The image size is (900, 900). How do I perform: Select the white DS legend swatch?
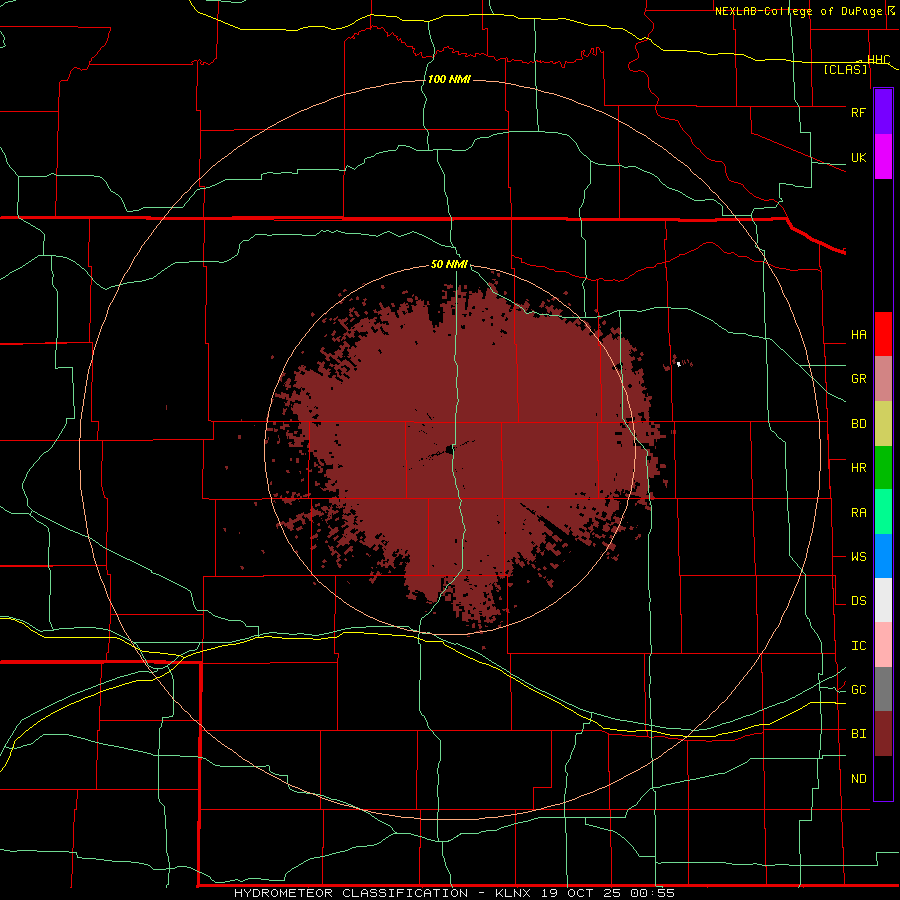click(x=883, y=600)
